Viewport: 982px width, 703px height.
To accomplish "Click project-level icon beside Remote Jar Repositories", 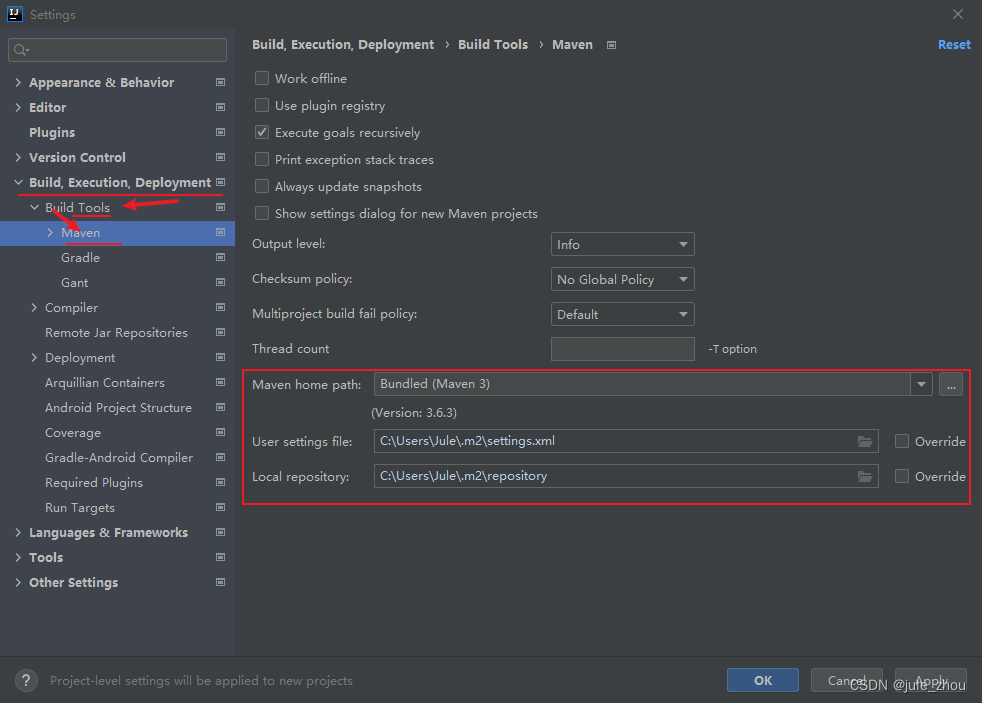I will tap(220, 332).
